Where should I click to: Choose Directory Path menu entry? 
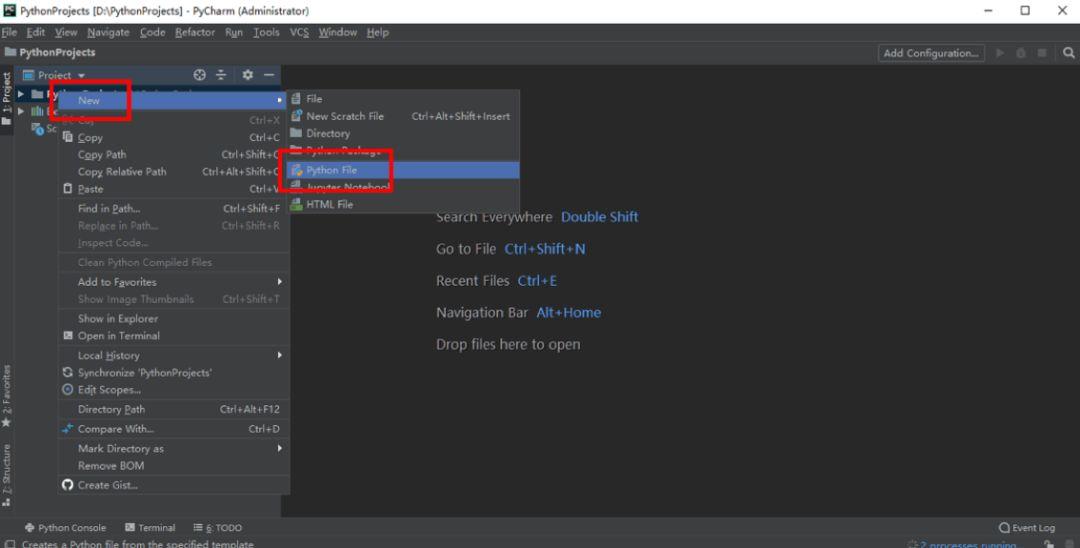[174, 409]
